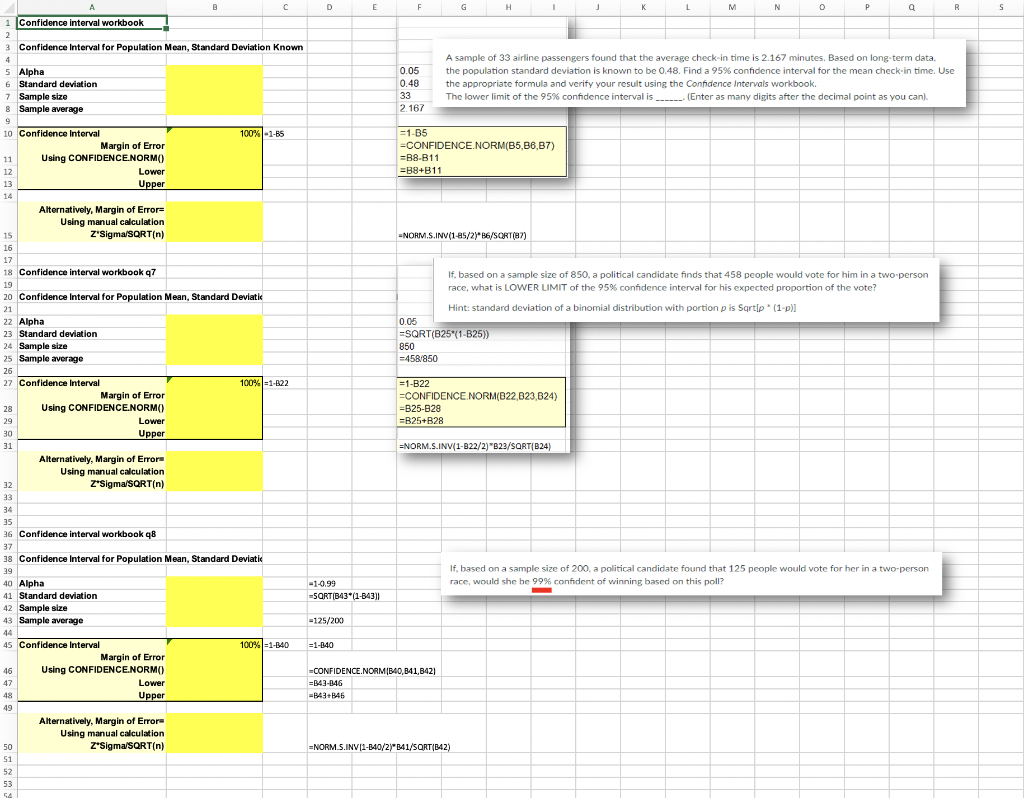
Task: Click the formula =CONFIDENCE.NORM(B40,B41,B42)
Action: pos(372,671)
